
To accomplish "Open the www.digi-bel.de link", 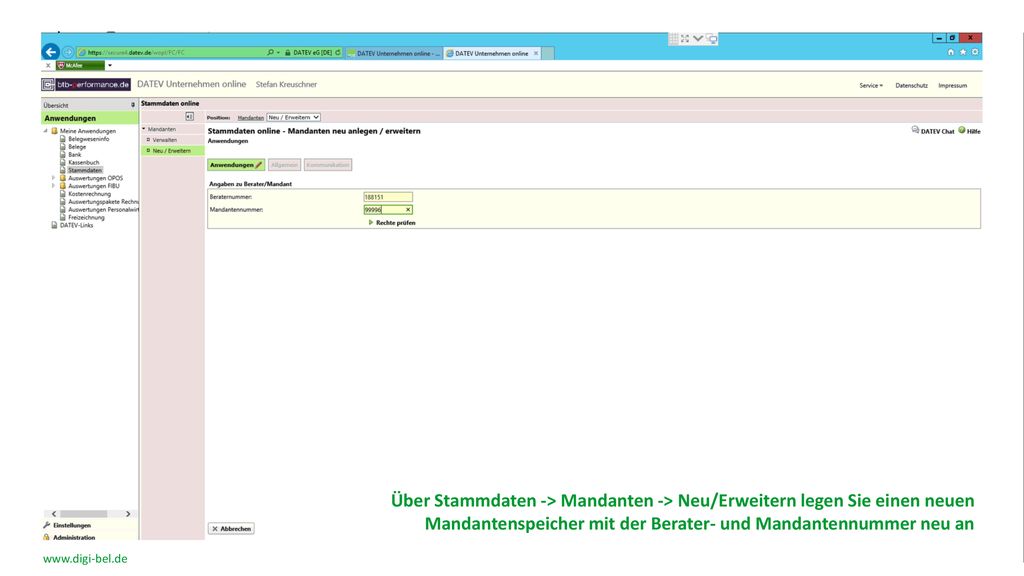I will point(85,559).
